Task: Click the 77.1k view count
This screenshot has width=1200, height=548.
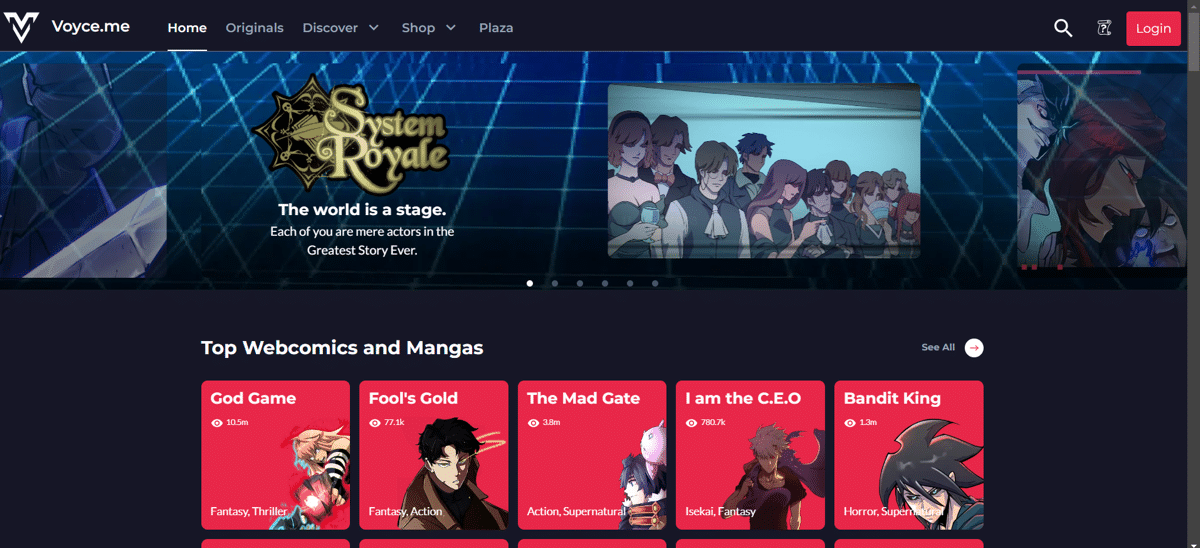Action: (x=394, y=423)
